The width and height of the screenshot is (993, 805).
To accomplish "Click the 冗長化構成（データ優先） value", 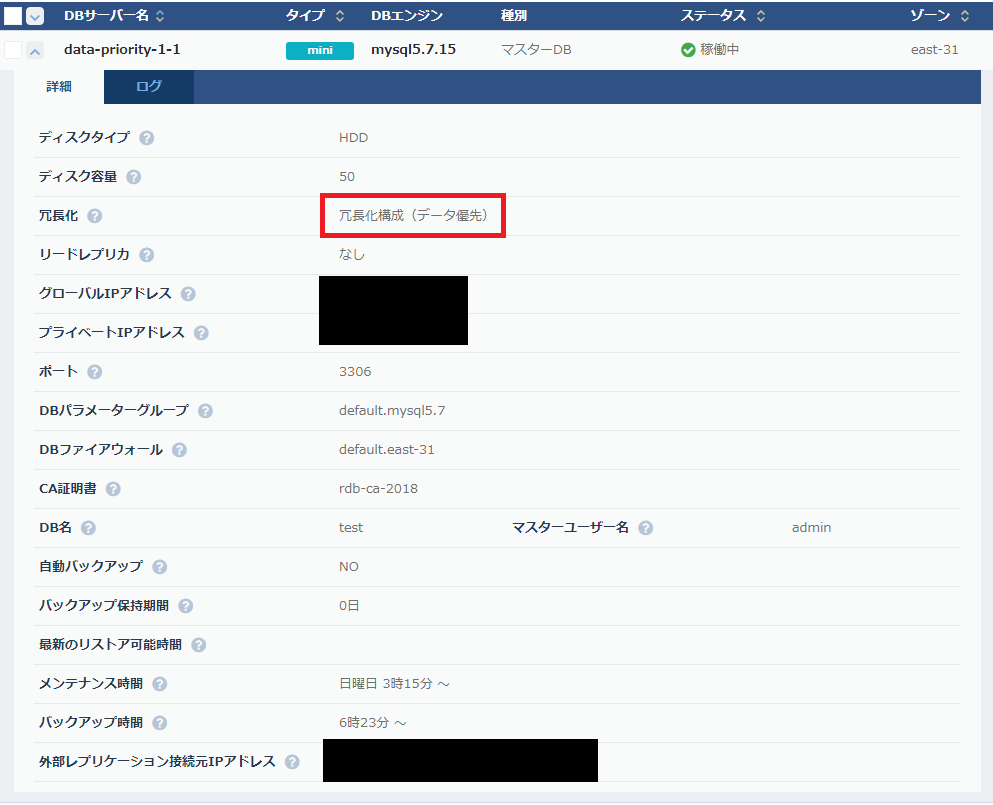I will click(413, 216).
